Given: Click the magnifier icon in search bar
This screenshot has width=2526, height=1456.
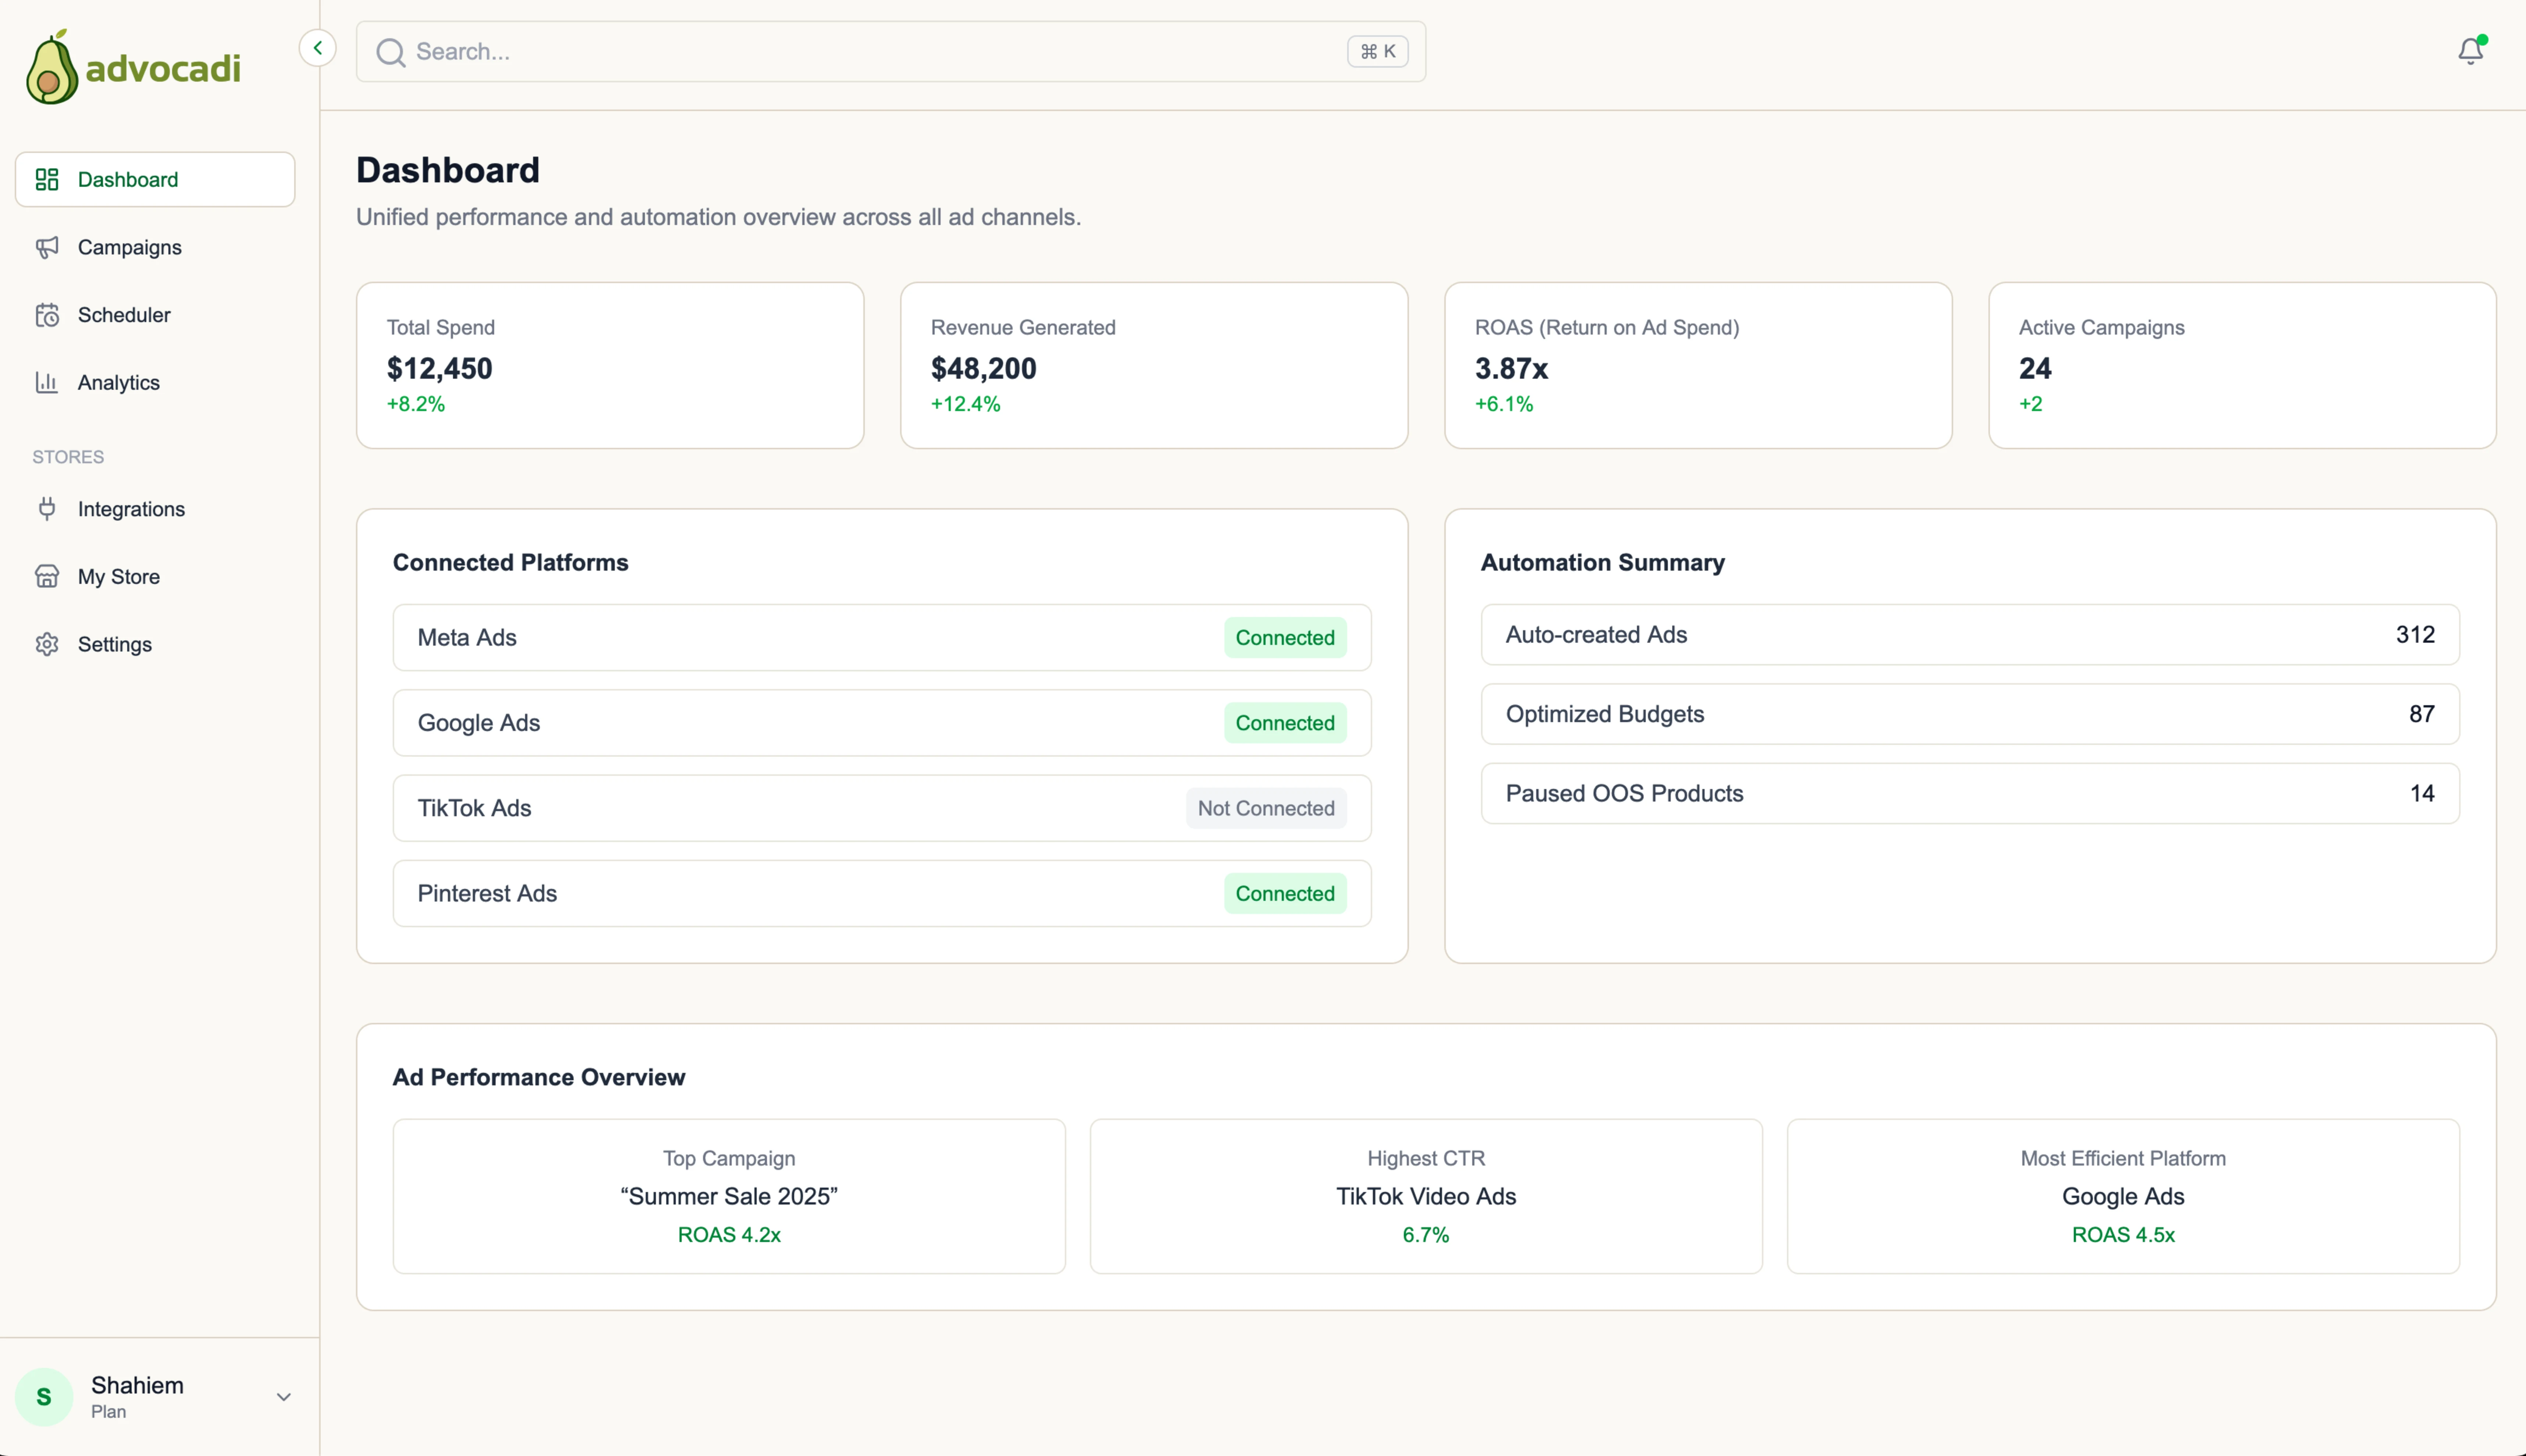Looking at the screenshot, I should pyautogui.click(x=390, y=52).
